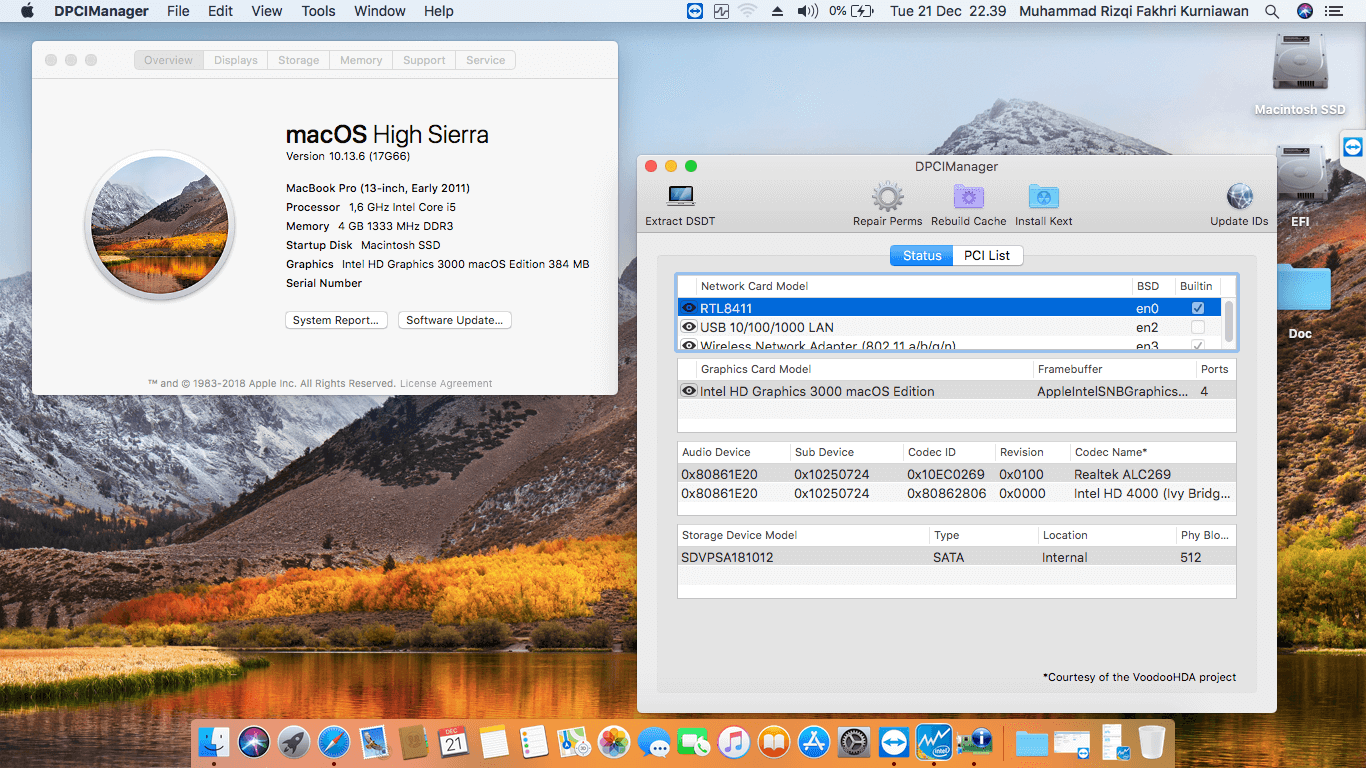Open Spotlight search in menu bar
The height and width of the screenshot is (768, 1366).
point(1271,11)
